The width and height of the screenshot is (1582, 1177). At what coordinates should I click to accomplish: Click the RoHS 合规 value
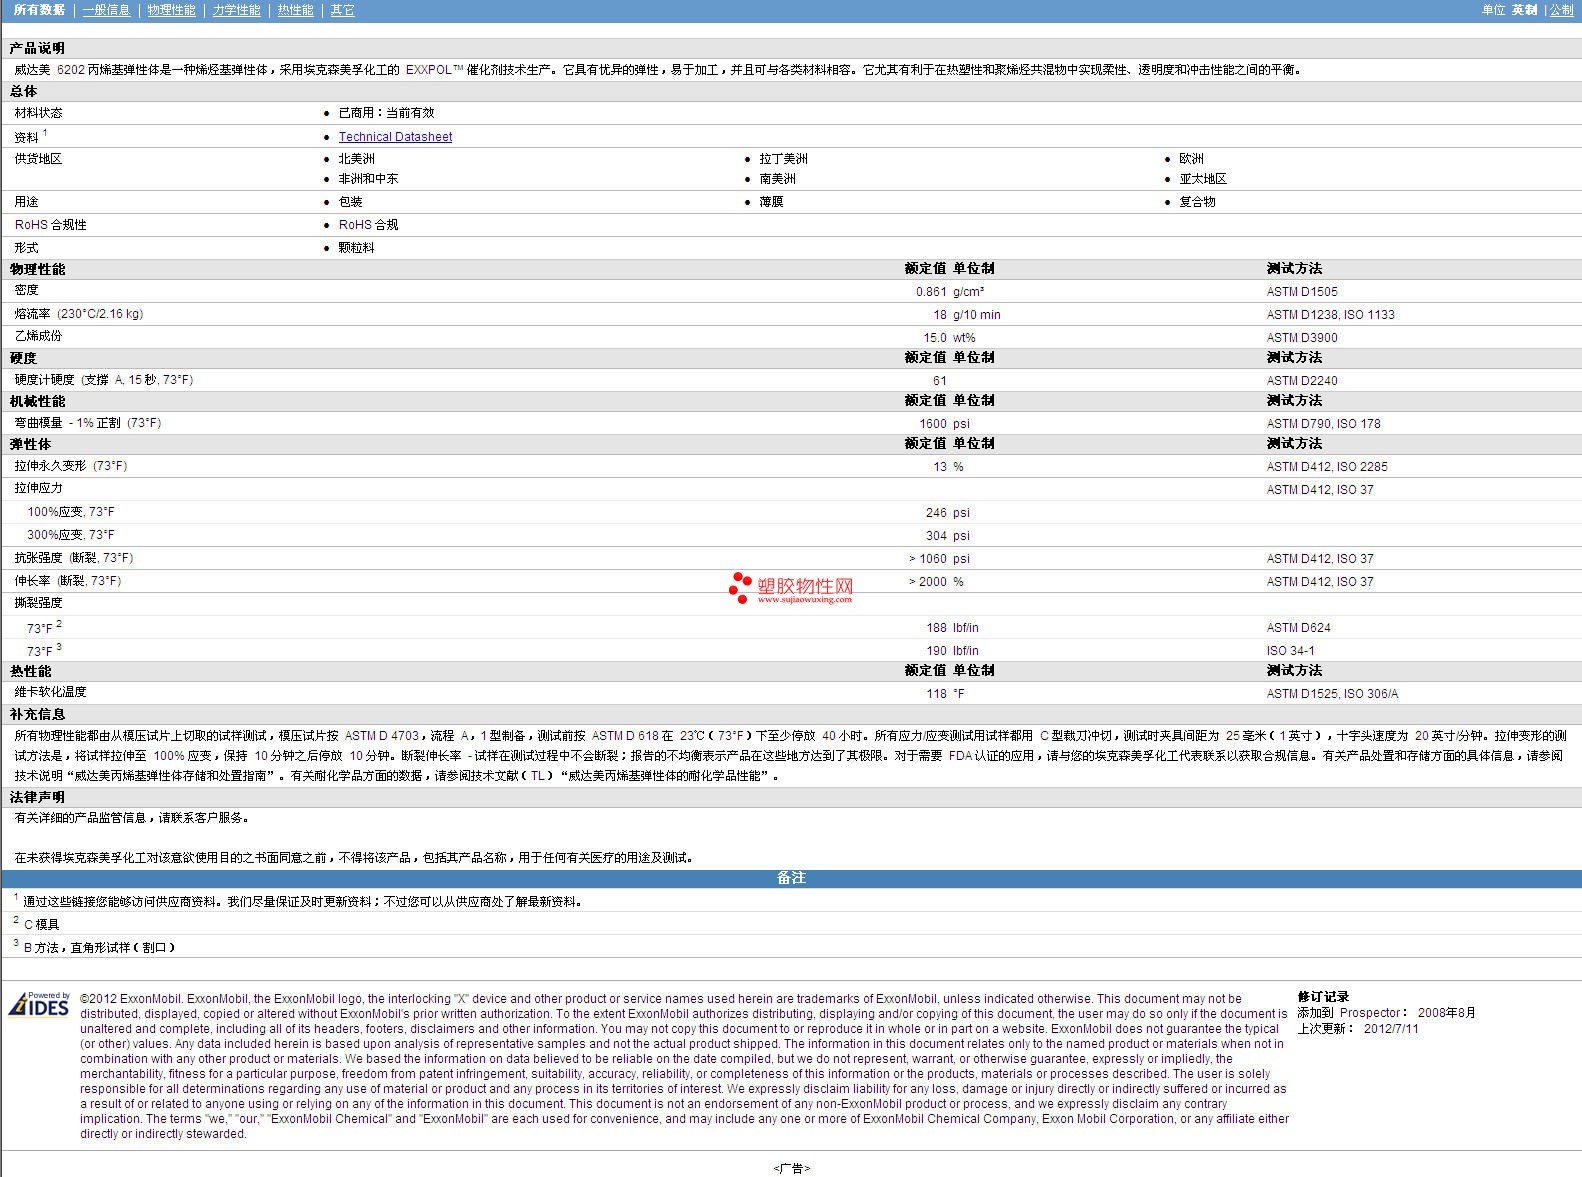click(368, 225)
